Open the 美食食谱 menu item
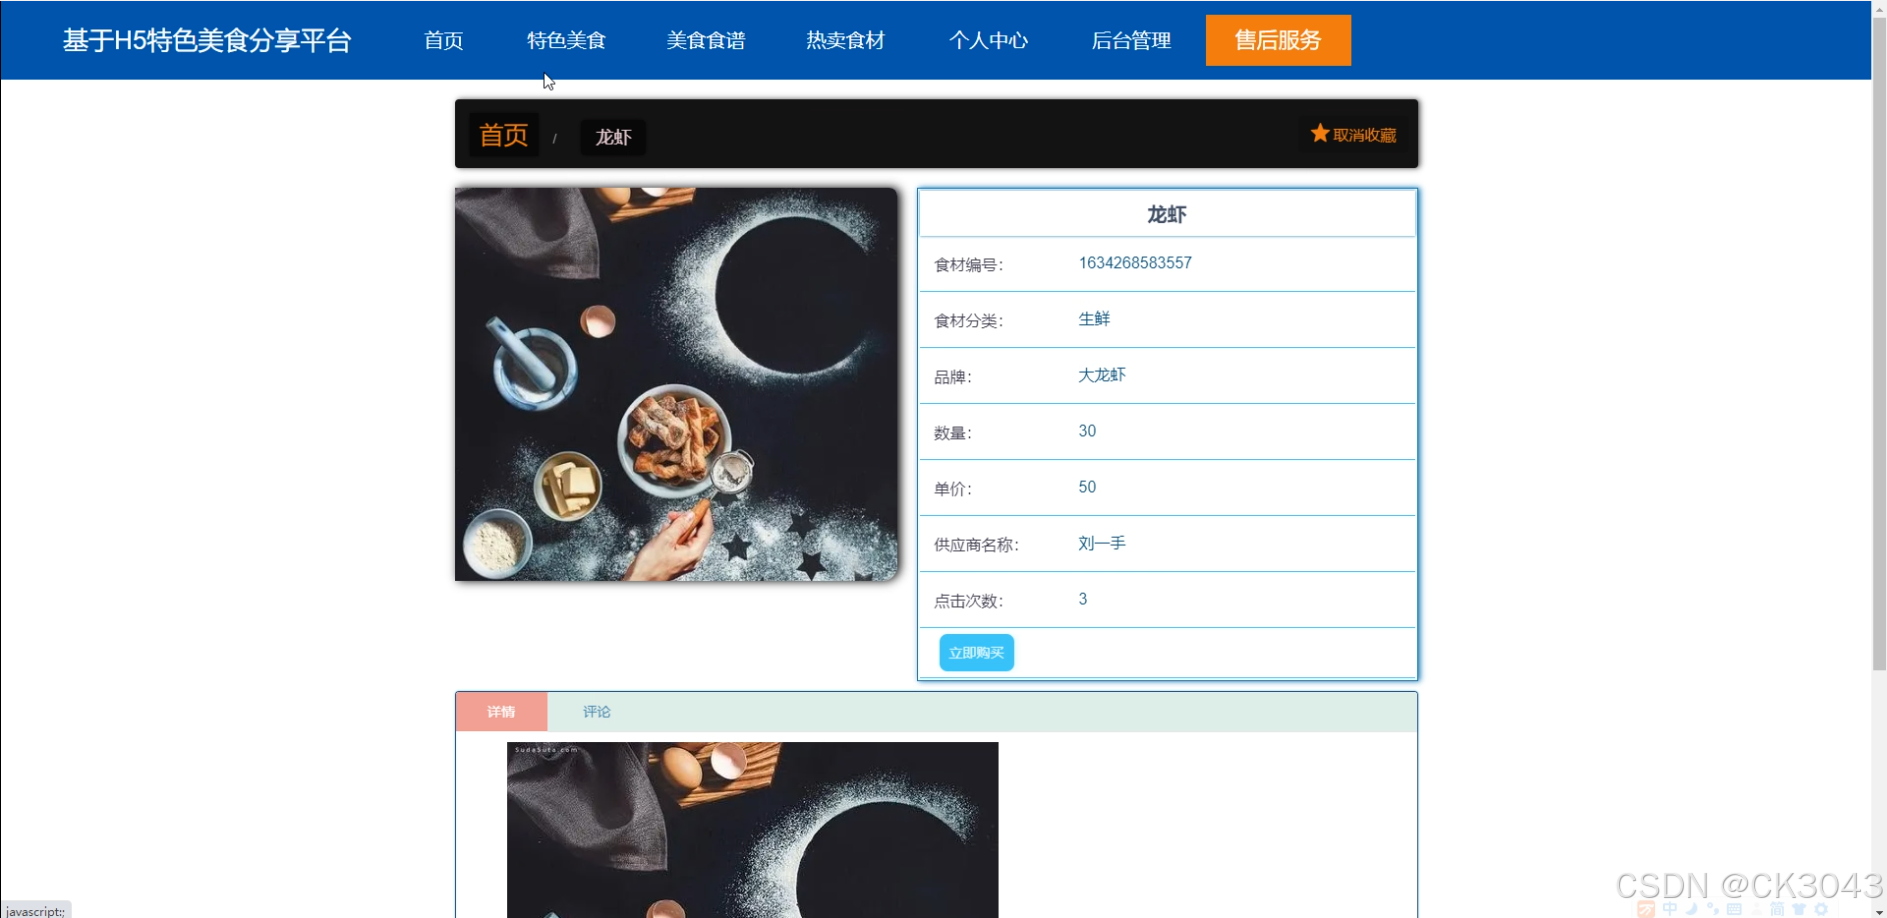The height and width of the screenshot is (918, 1887). coord(706,40)
